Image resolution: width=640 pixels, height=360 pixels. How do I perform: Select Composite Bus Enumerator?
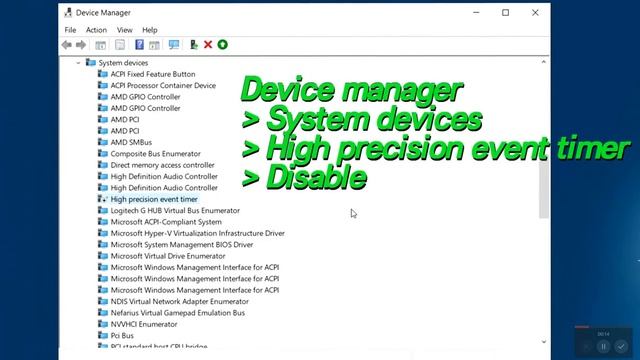[156, 154]
